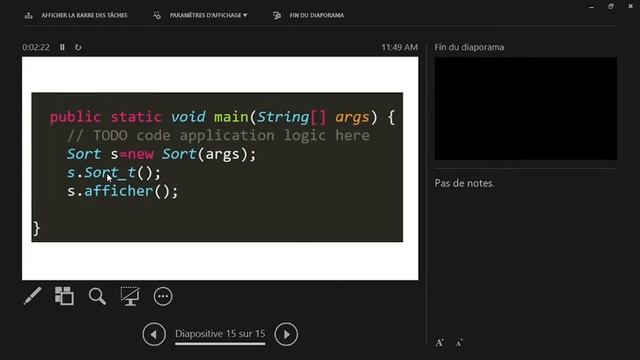Click the elapsed time 0:02:22

coord(36,47)
